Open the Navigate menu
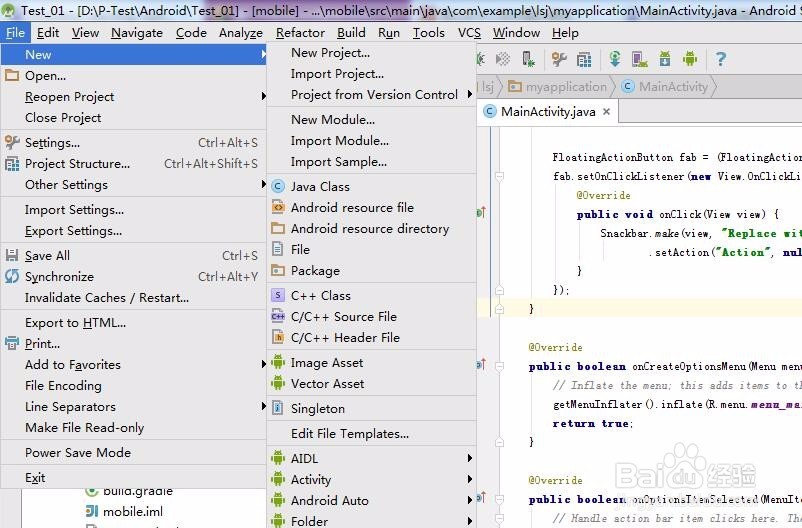Image resolution: width=802 pixels, height=528 pixels. coord(137,33)
